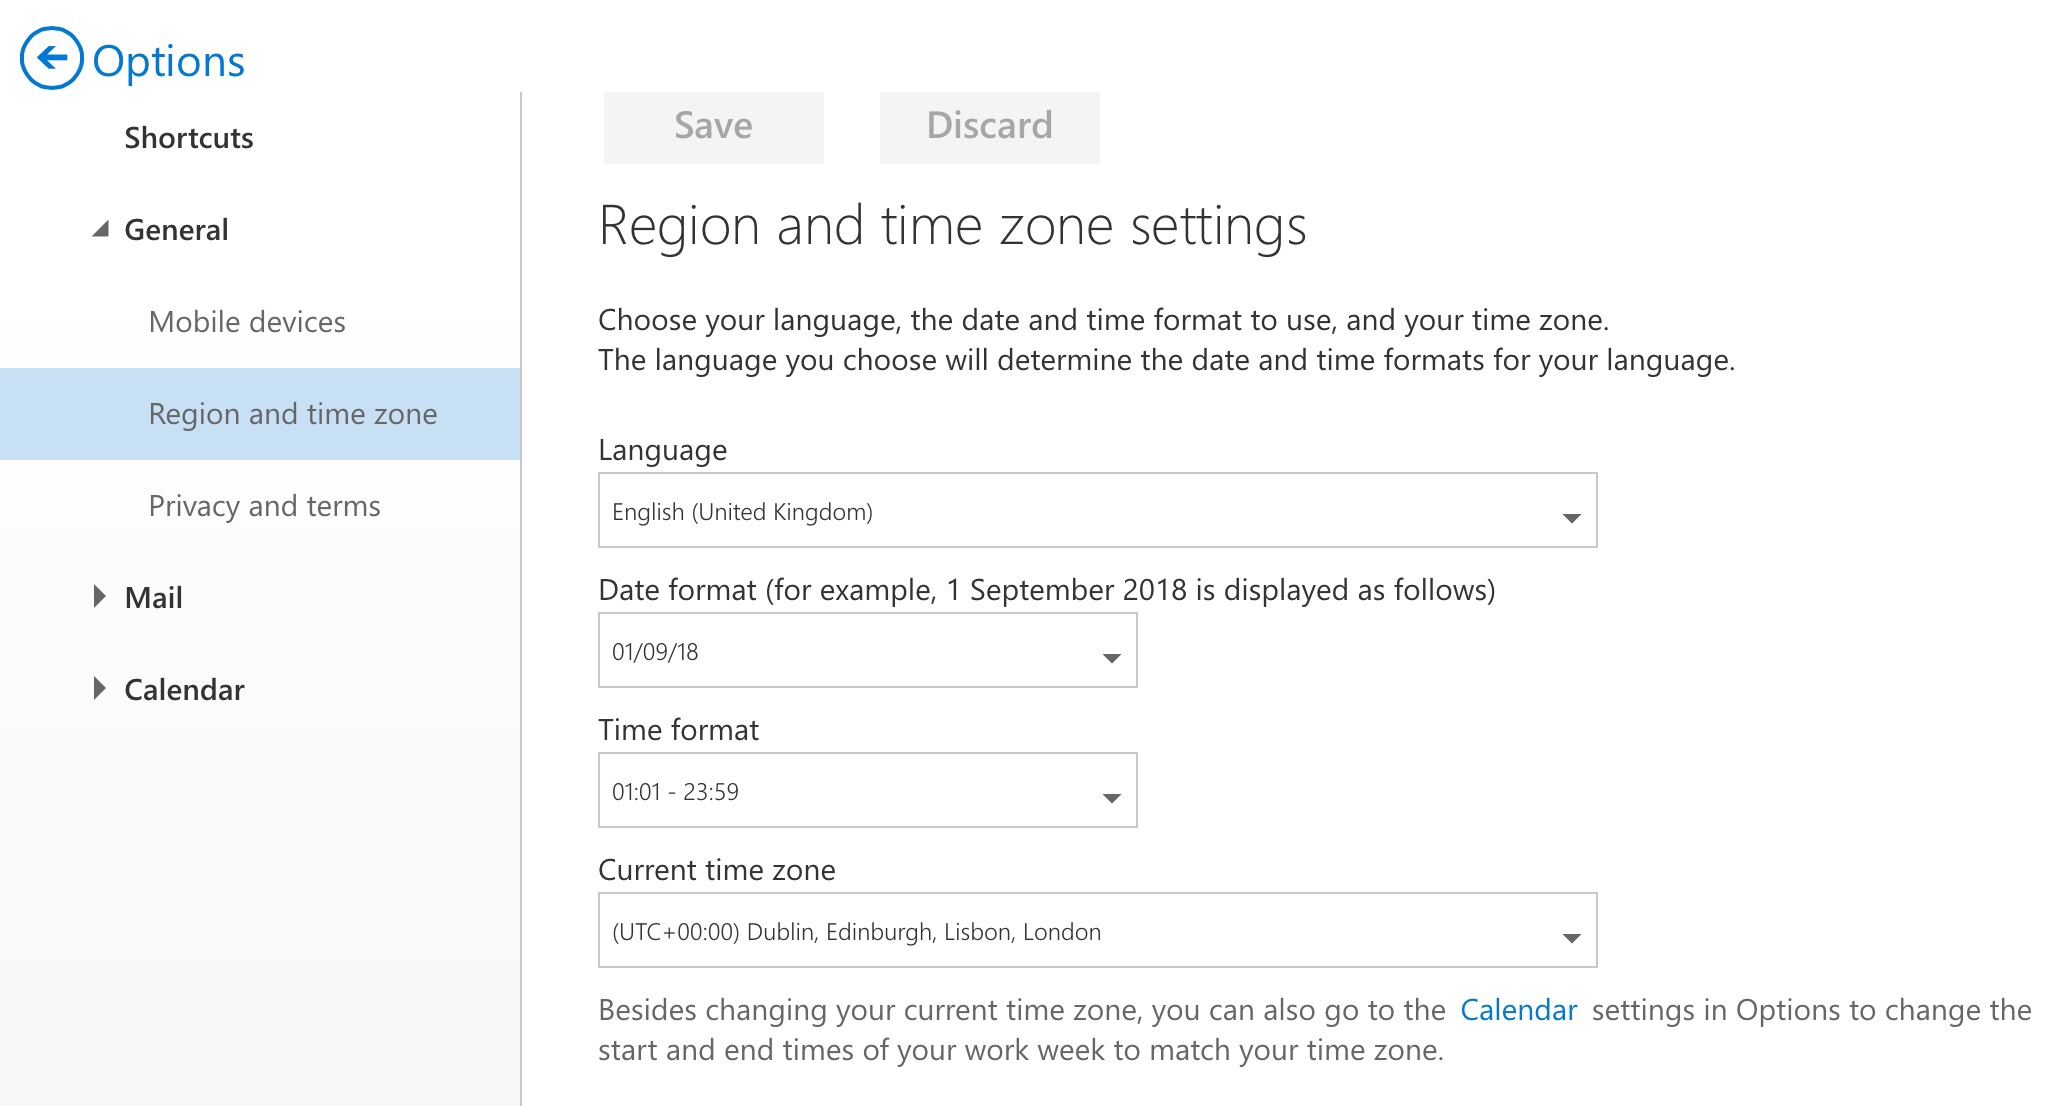Open the Date format dropdown arrow
The image size is (2048, 1106).
click(x=1111, y=656)
